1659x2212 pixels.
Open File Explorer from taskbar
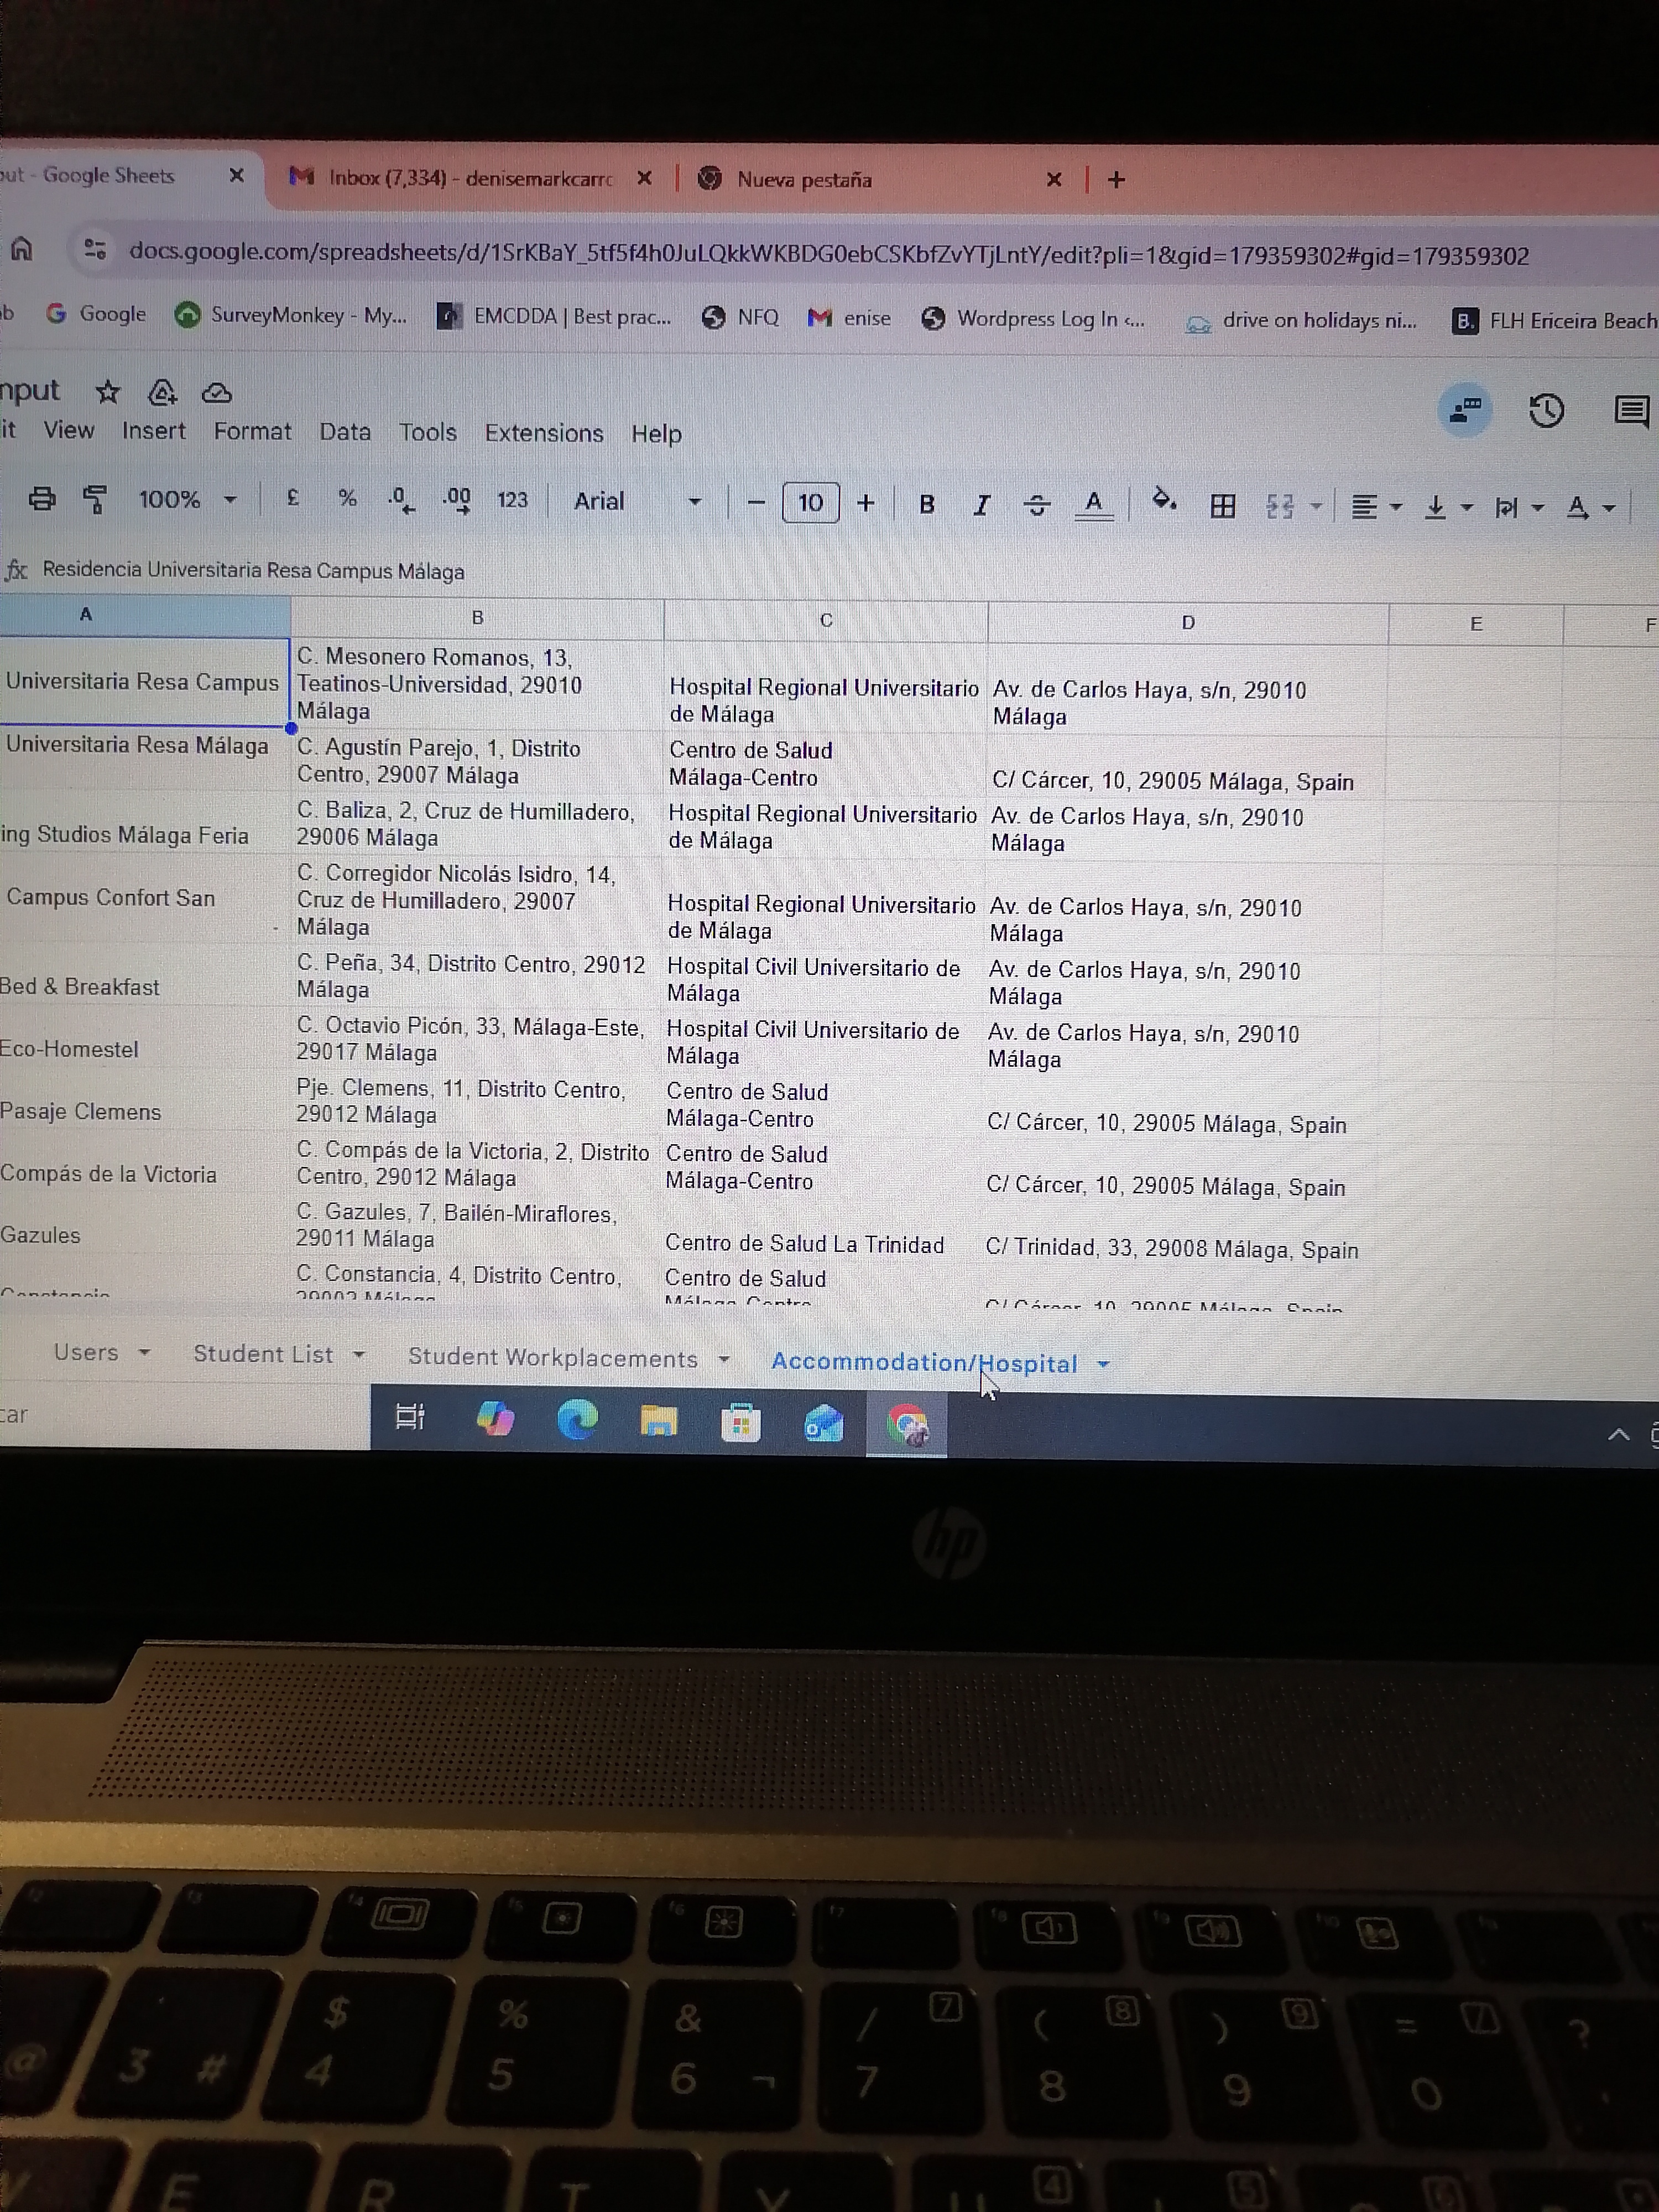658,1421
